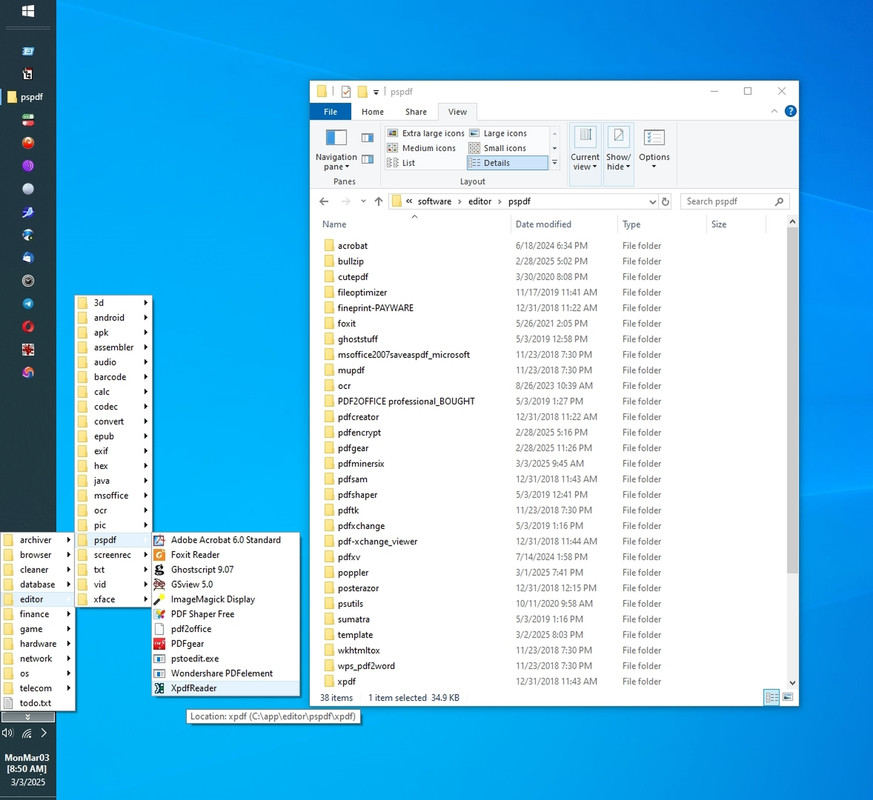The width and height of the screenshot is (873, 800).
Task: Expand the address bar history dropdown
Action: (652, 202)
